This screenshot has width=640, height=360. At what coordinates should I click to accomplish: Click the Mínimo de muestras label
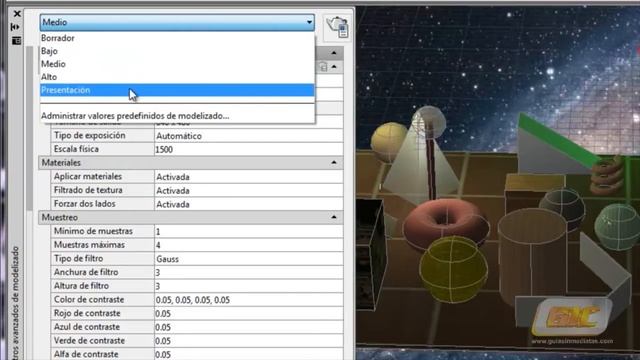click(93, 231)
